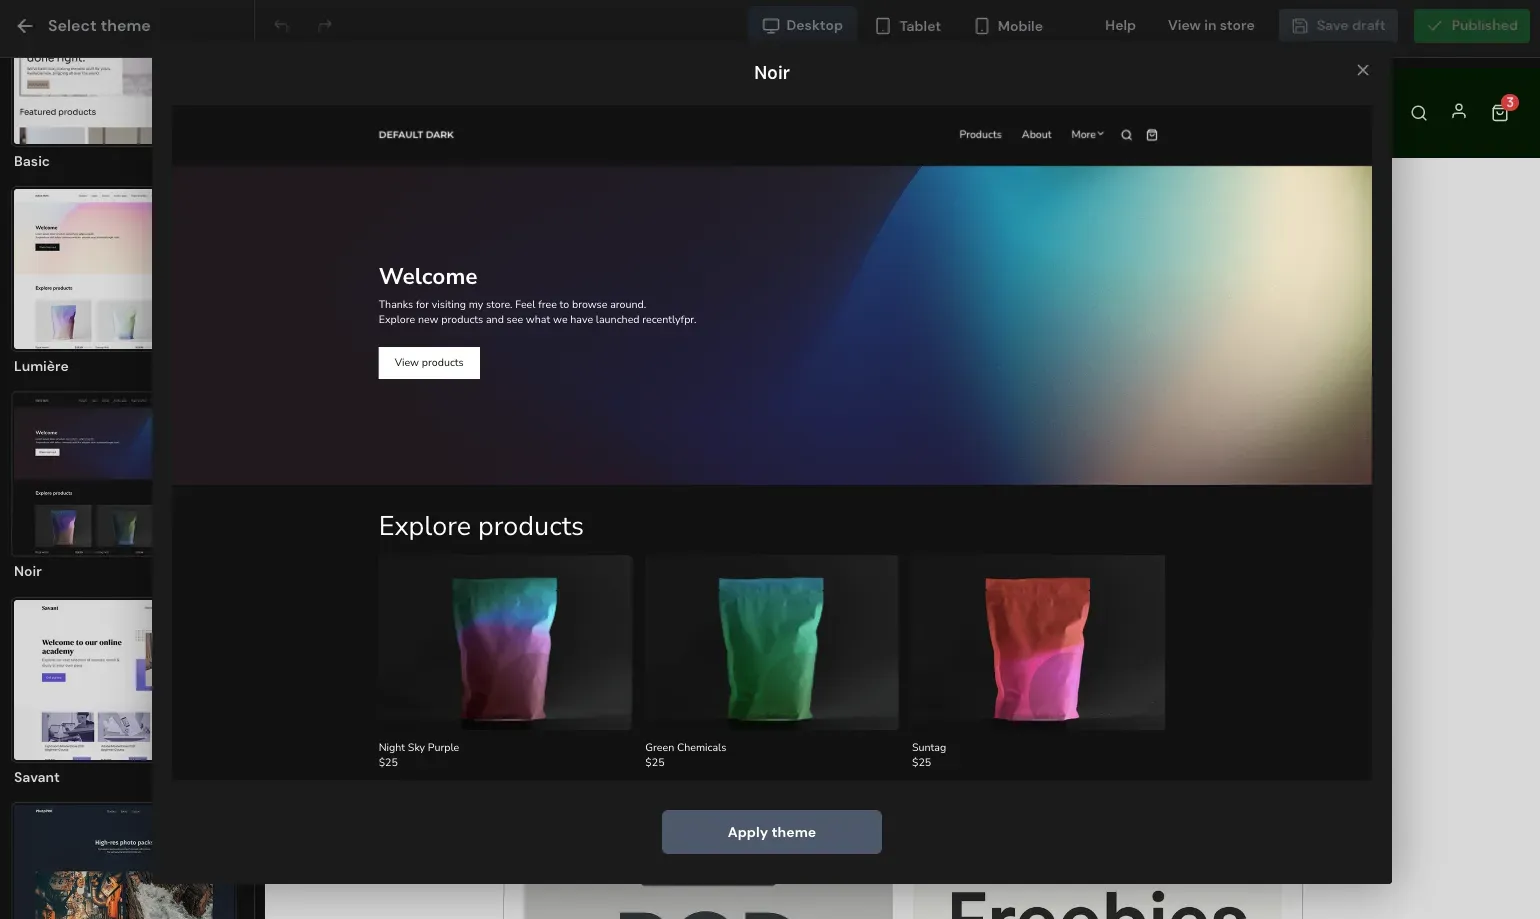Open Products in the preview navigation
1540x919 pixels.
coord(980,135)
